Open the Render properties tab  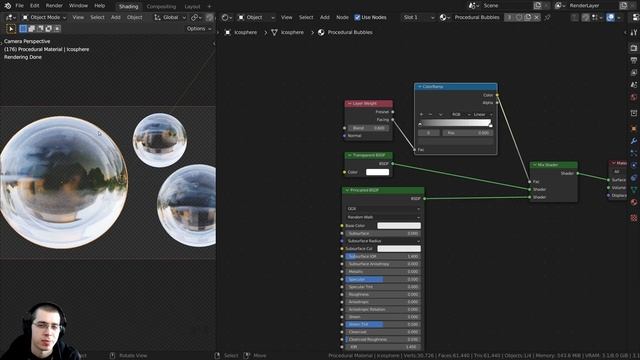(634, 48)
